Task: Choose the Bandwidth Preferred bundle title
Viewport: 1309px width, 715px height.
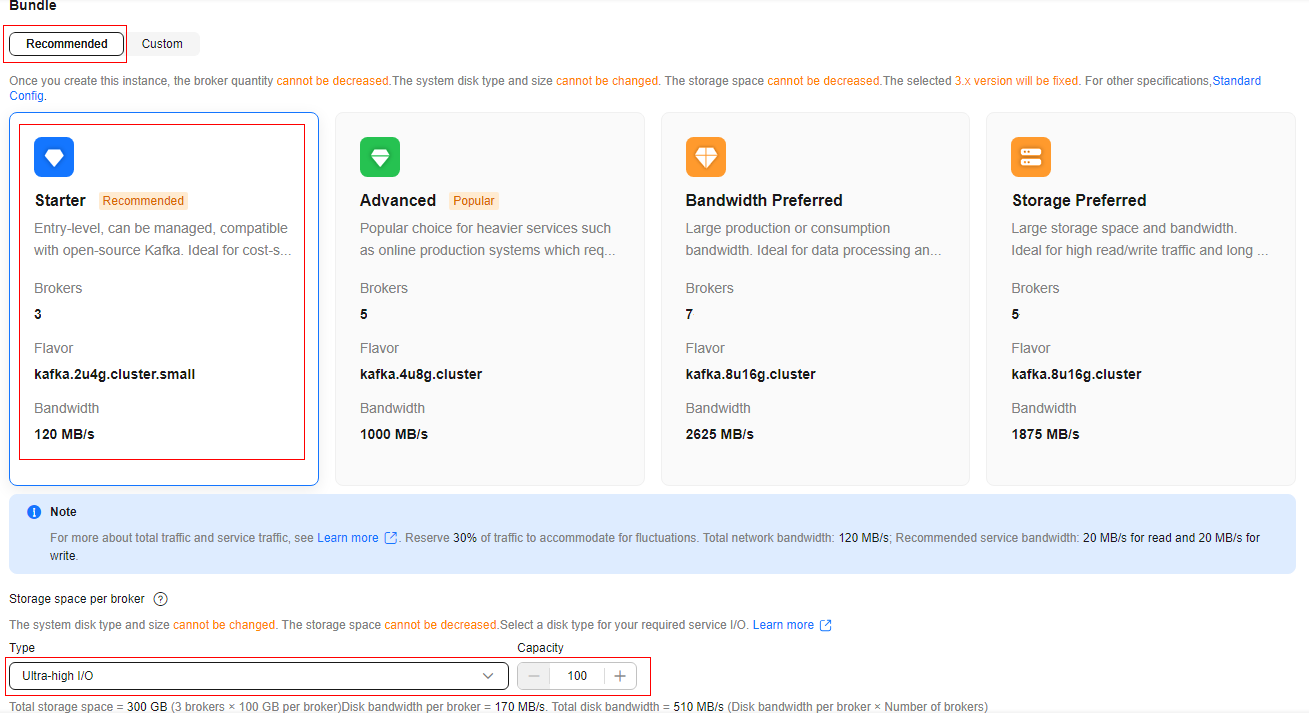Action: 764,200
